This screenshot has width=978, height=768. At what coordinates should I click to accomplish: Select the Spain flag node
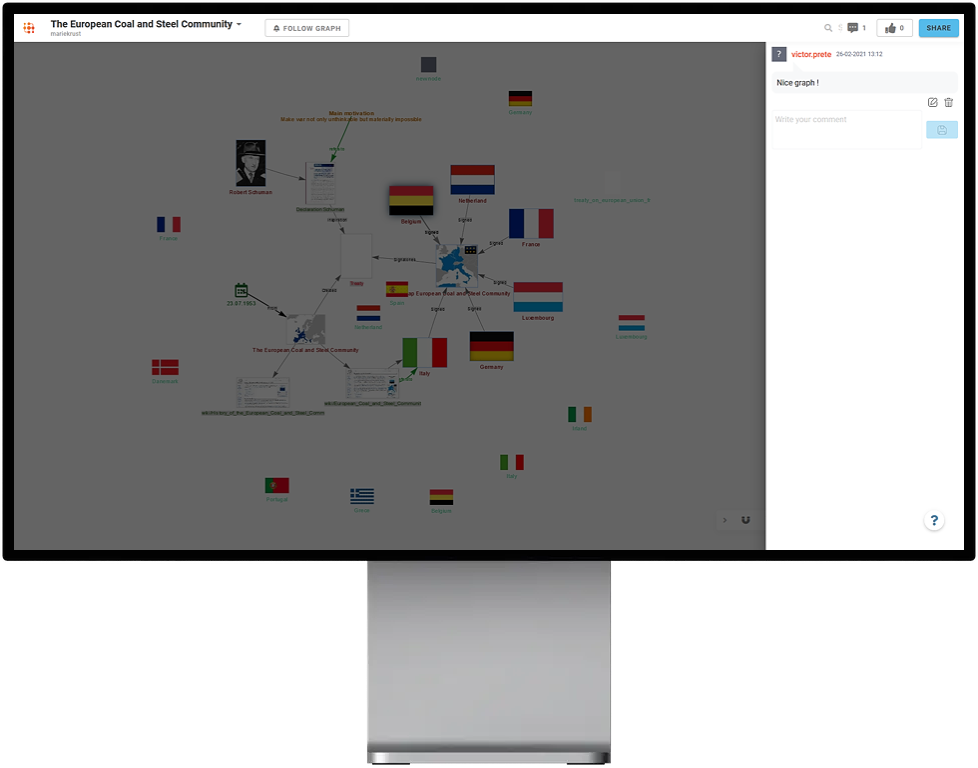(x=397, y=289)
